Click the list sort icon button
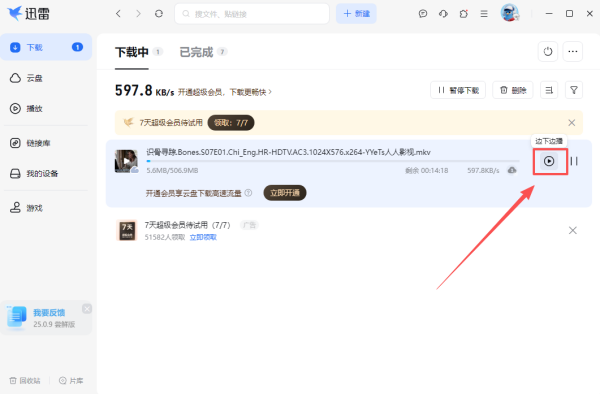The width and height of the screenshot is (600, 394). (x=549, y=90)
